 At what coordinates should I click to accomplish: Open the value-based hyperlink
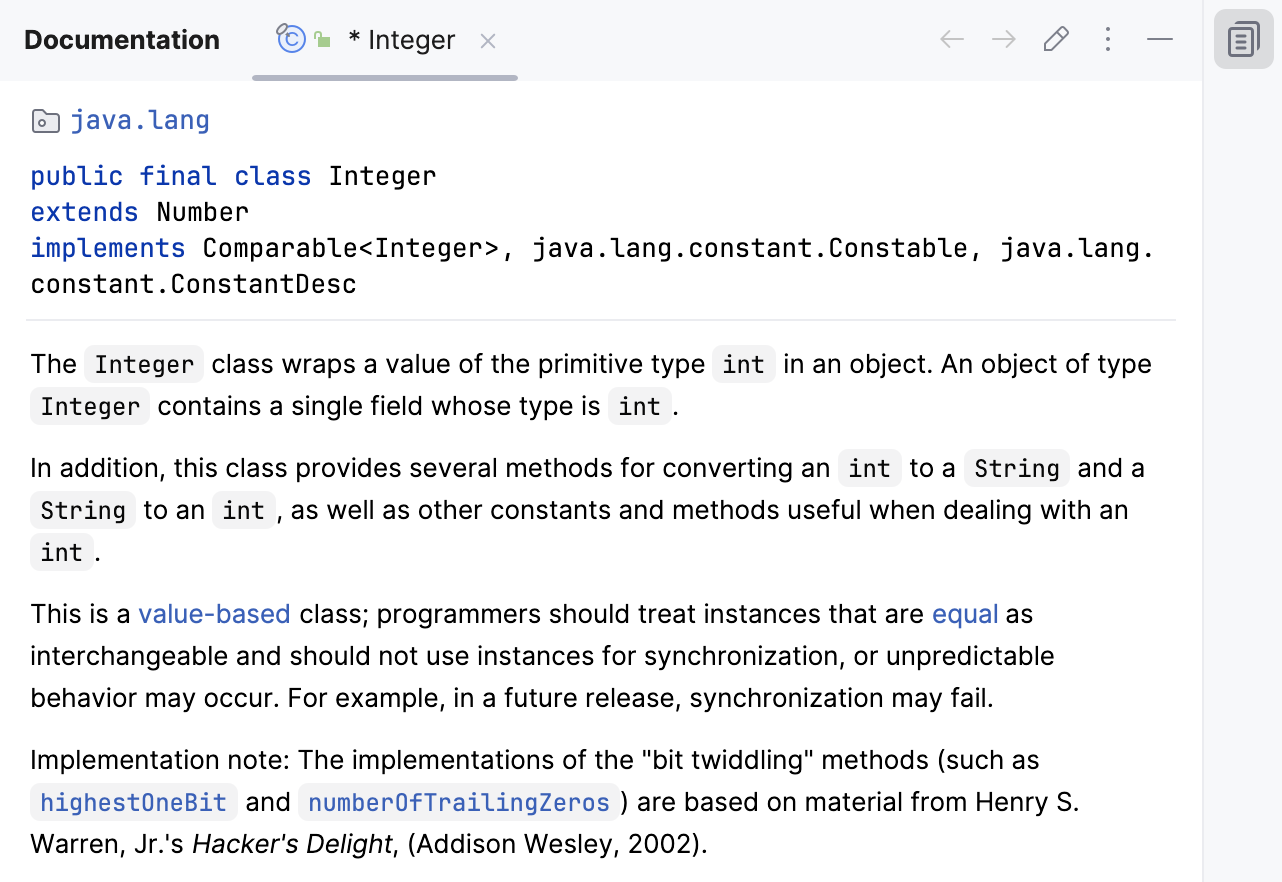[x=214, y=614]
